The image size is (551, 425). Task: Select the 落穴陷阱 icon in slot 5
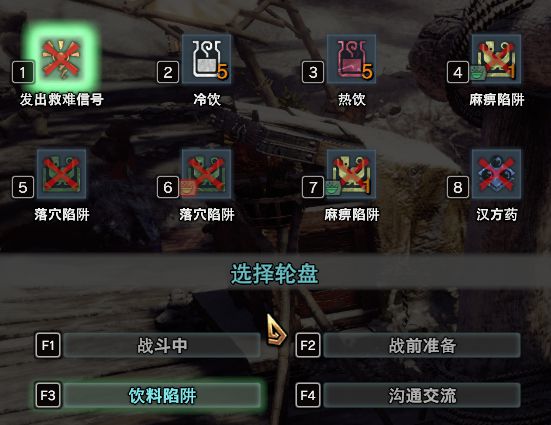tap(61, 174)
